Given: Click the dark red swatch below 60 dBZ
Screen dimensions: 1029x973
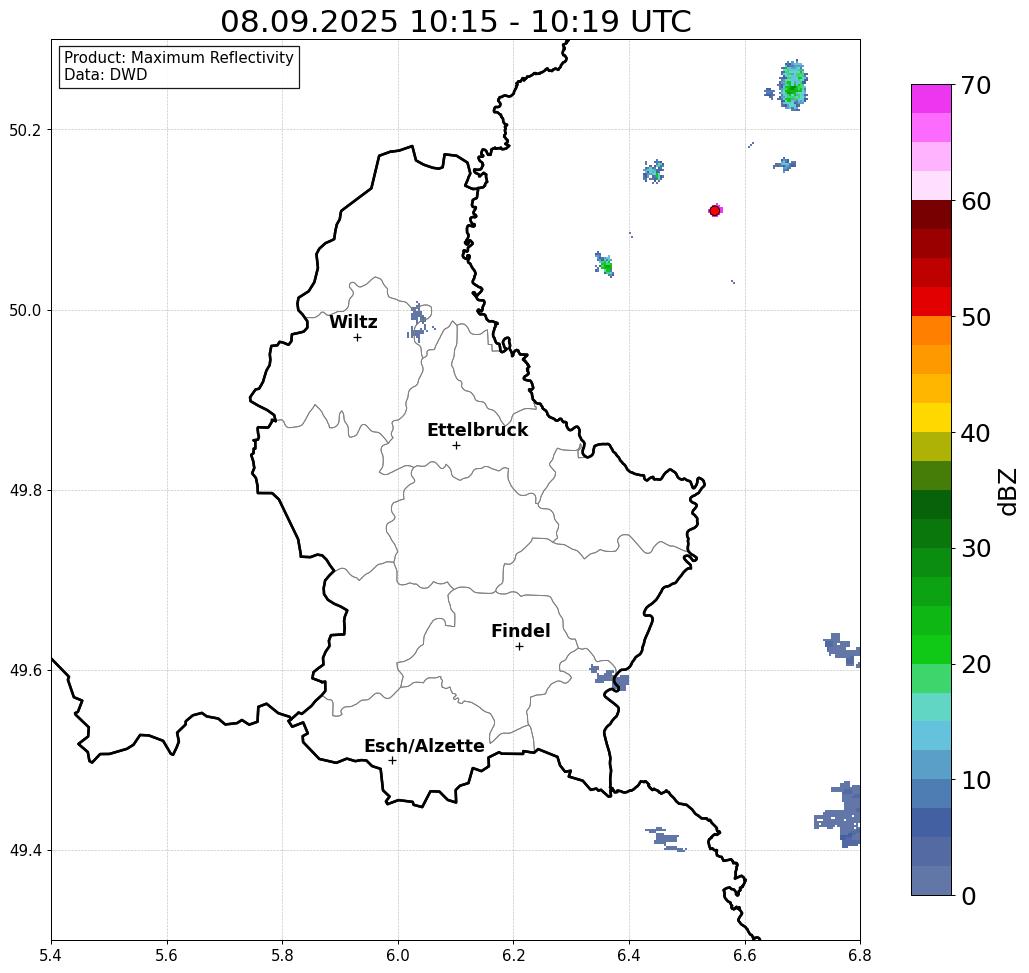Looking at the screenshot, I should pyautogui.click(x=931, y=215).
